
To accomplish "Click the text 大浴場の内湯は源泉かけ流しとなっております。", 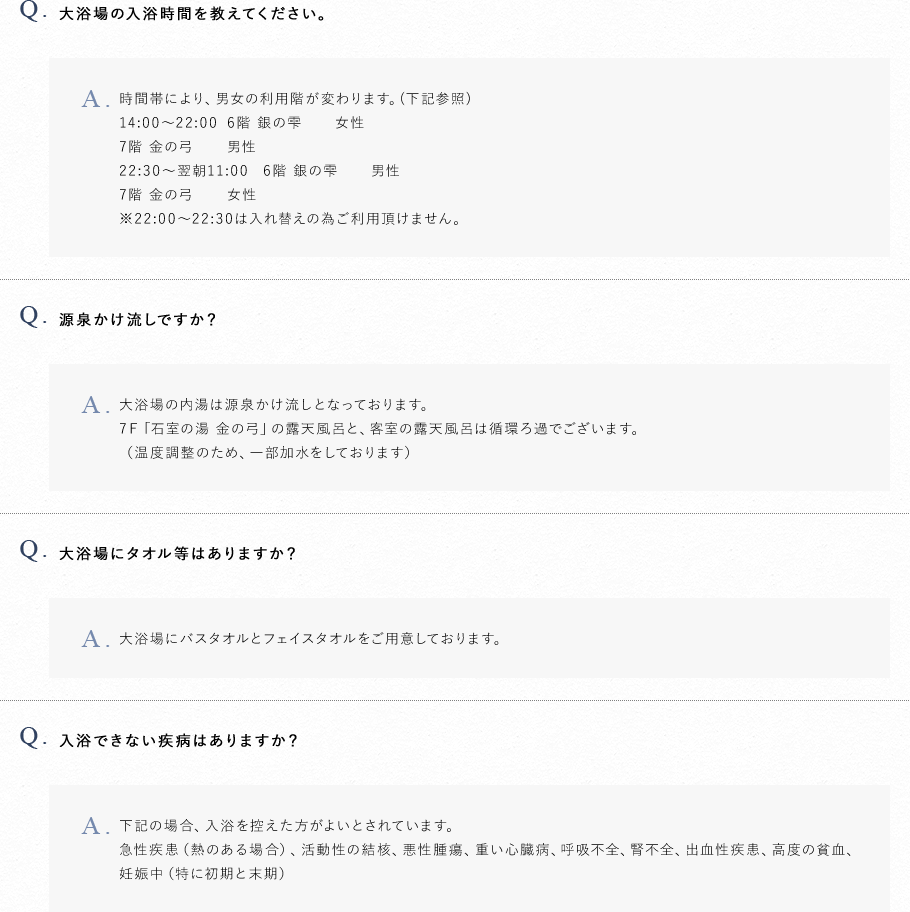I will (274, 405).
